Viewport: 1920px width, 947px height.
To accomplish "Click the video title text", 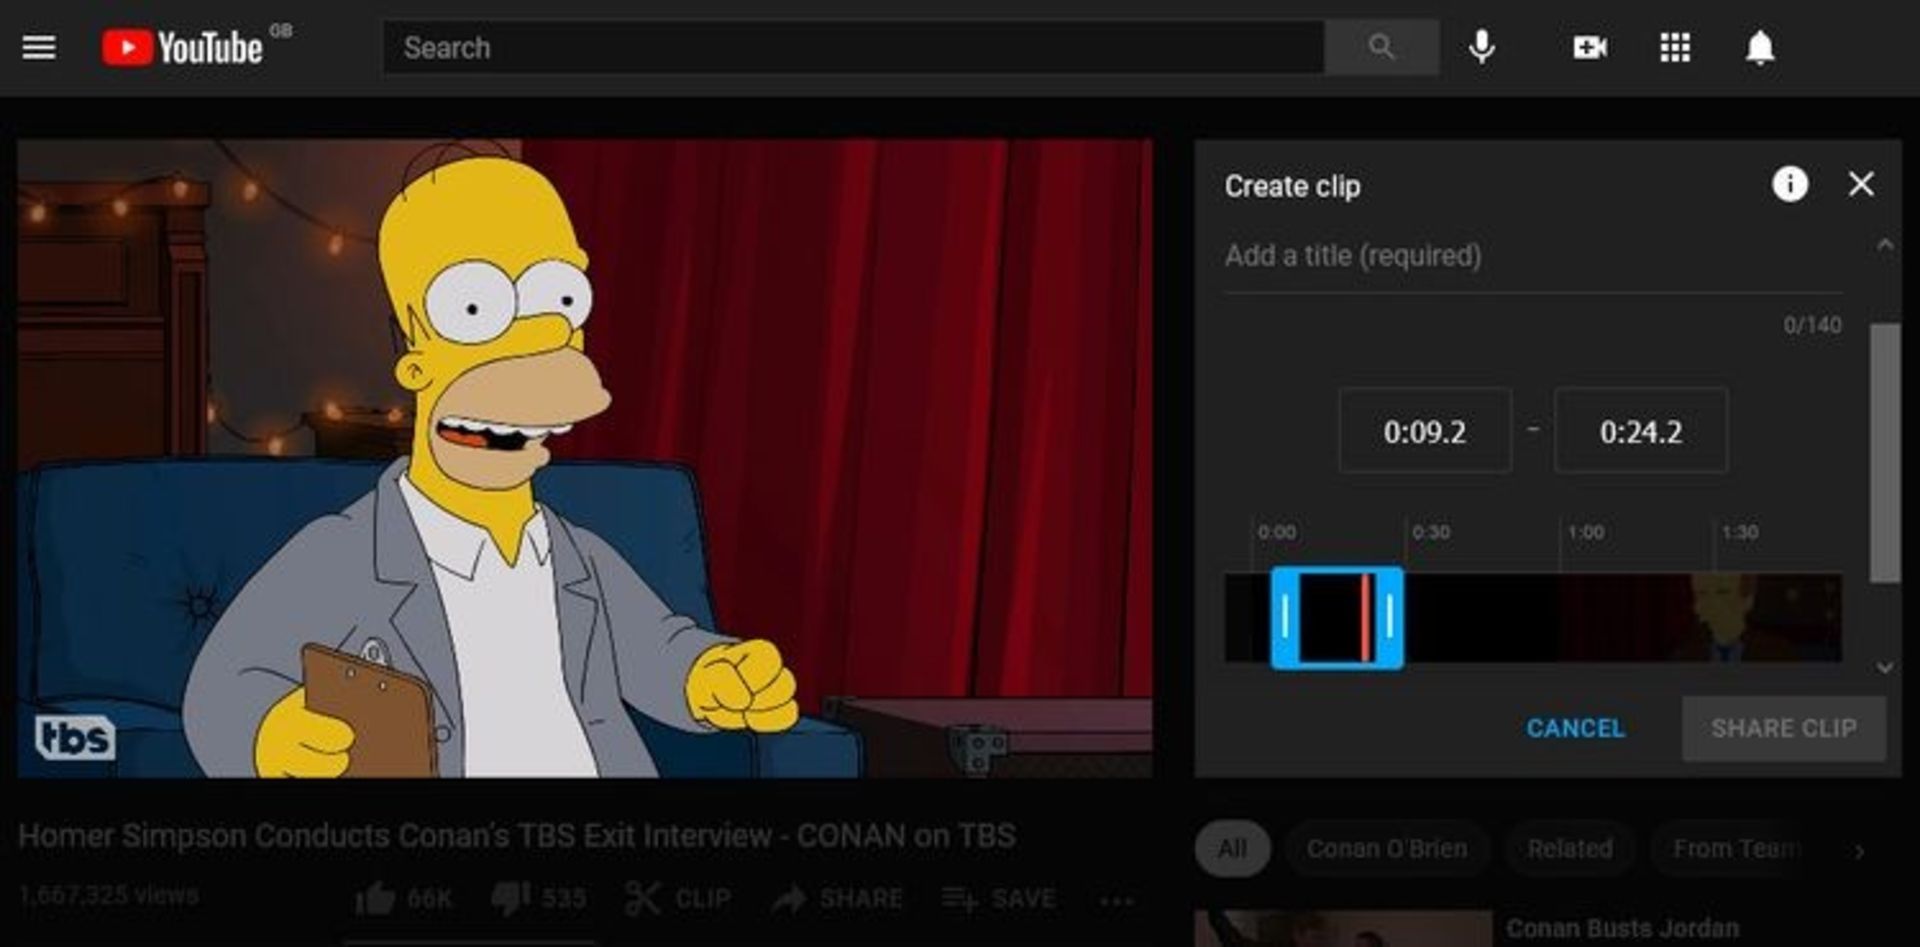I will pos(517,836).
